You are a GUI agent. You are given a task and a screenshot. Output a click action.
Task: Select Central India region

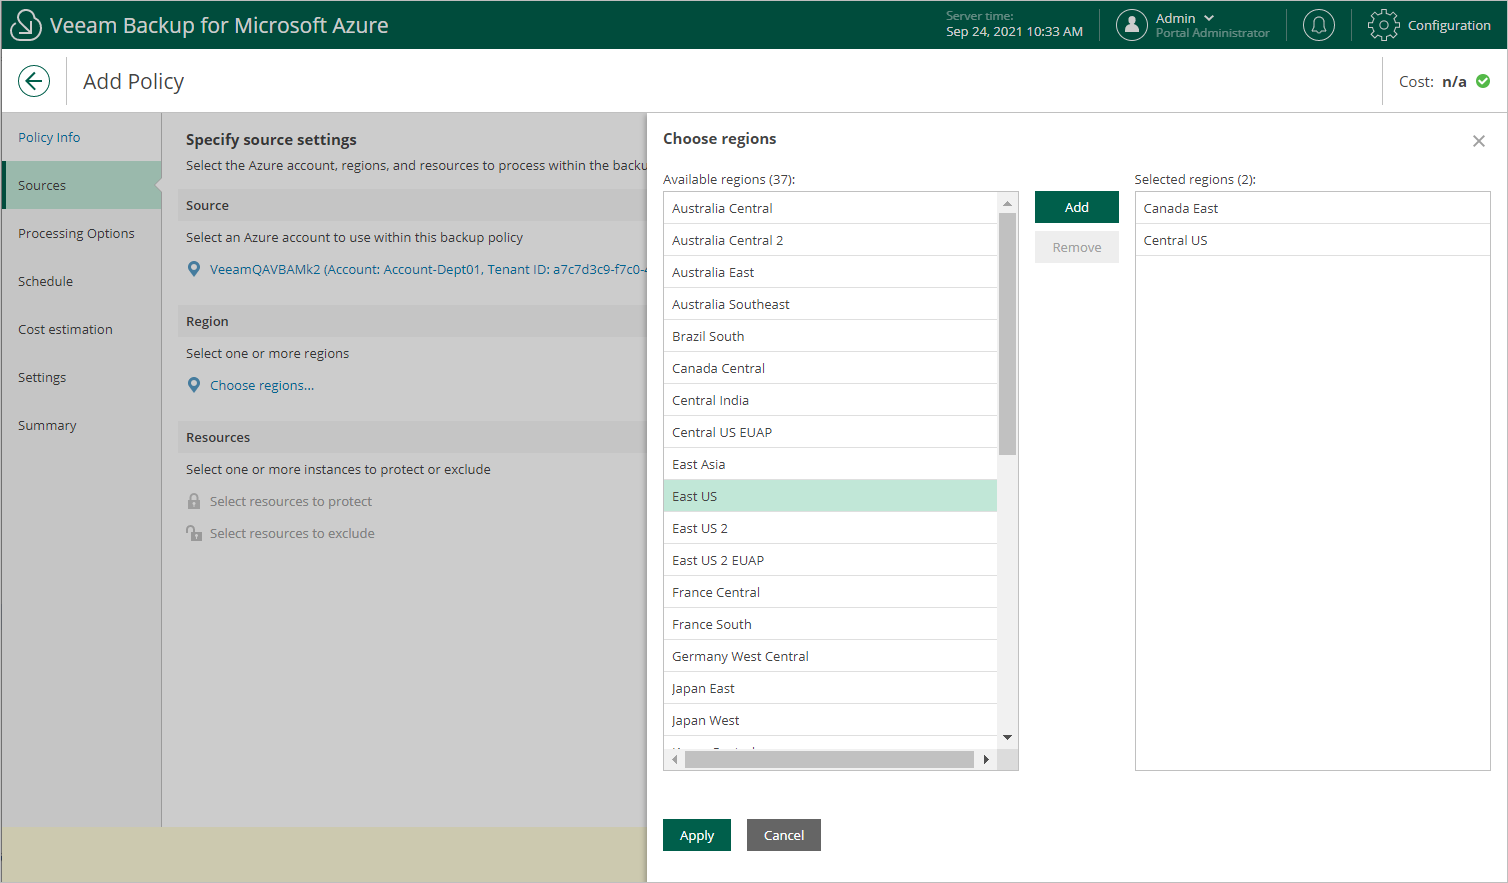coord(831,400)
